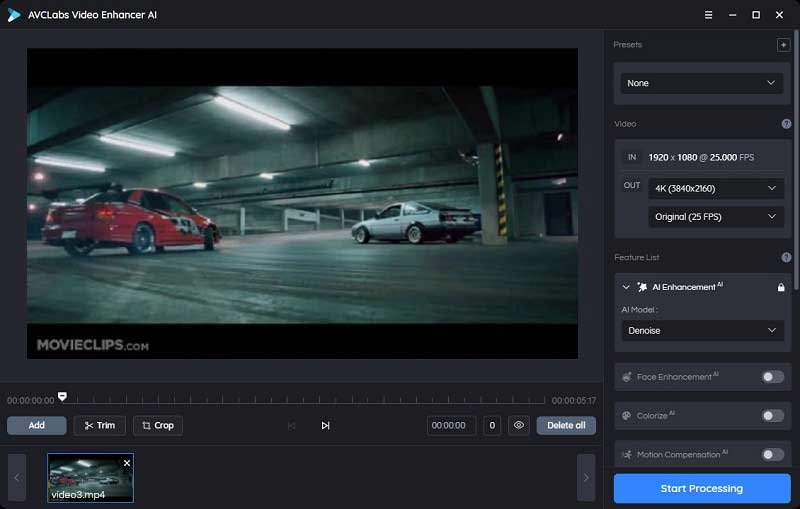Image resolution: width=800 pixels, height=509 pixels.
Task: Open output resolution 4K dropdown
Action: pos(716,188)
